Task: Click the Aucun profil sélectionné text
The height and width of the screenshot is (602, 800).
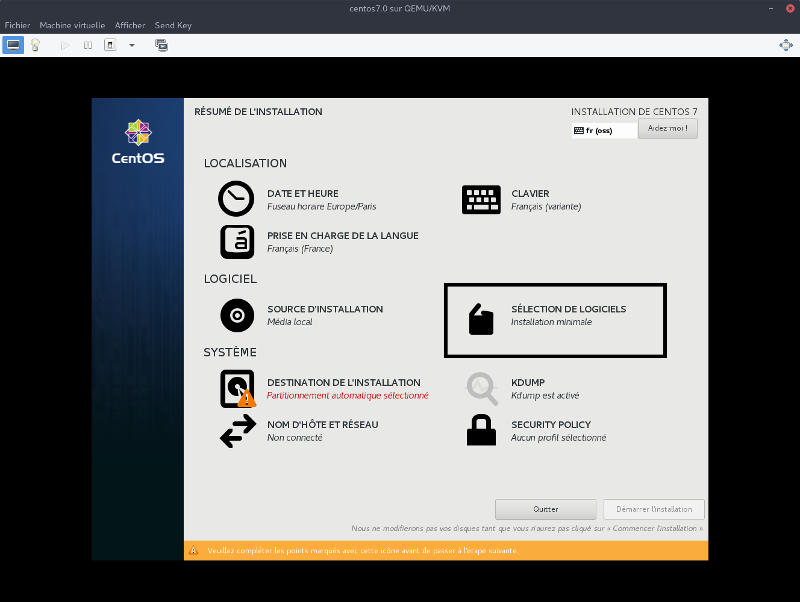Action: pos(559,438)
